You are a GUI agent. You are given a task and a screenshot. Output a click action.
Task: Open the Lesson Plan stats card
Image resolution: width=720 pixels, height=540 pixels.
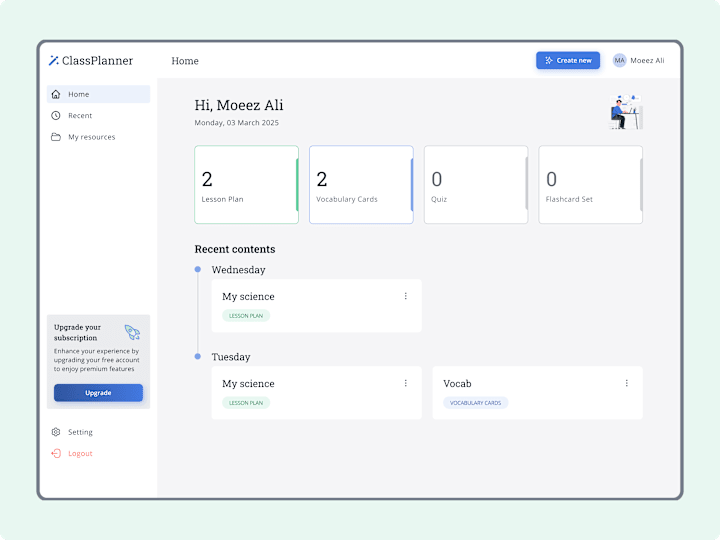(247, 185)
